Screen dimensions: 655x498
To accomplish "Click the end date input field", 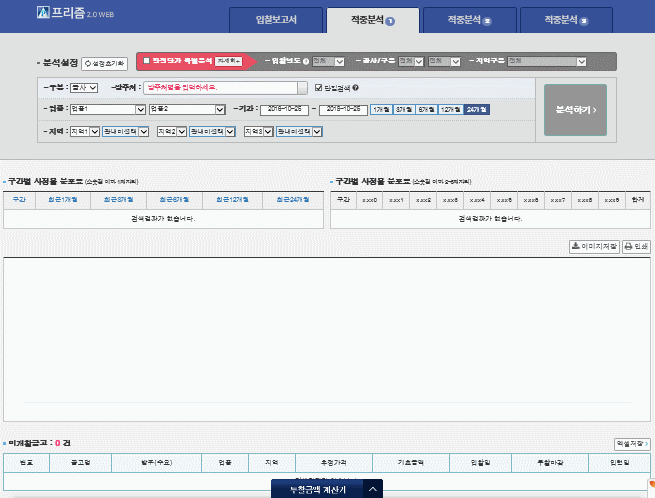I will (x=343, y=110).
